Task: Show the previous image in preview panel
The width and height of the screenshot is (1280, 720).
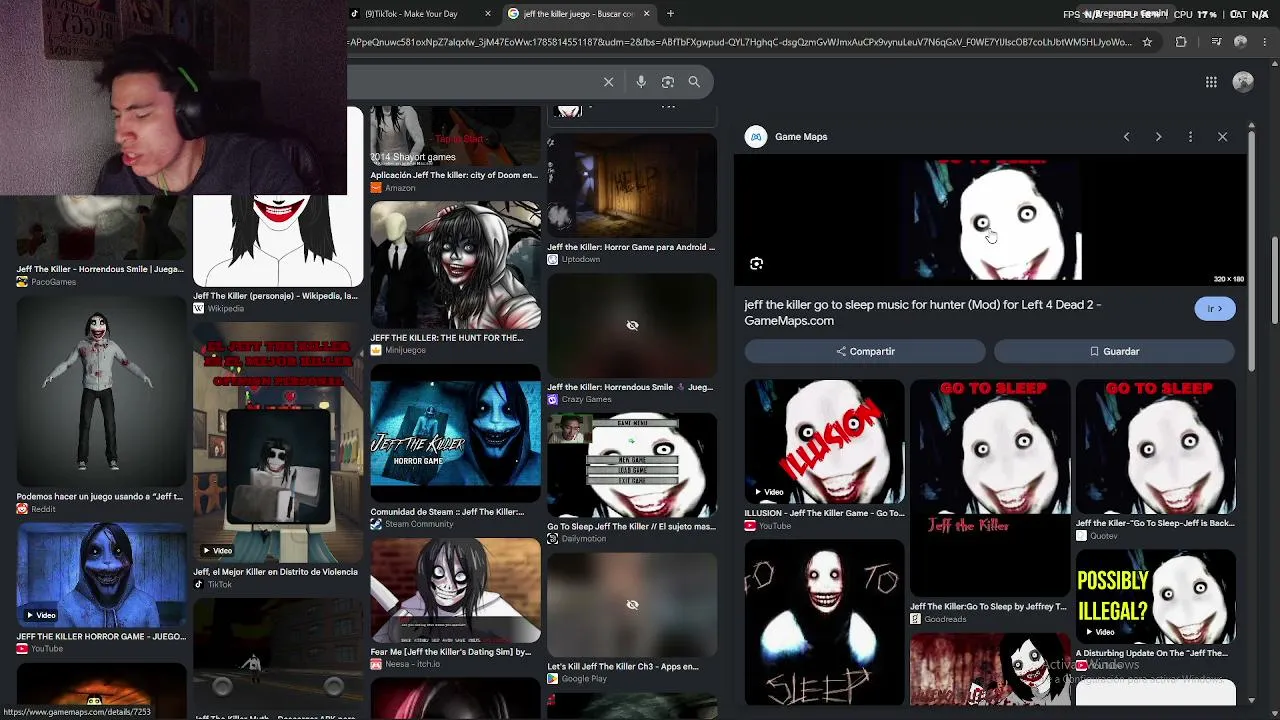Action: tap(1126, 137)
